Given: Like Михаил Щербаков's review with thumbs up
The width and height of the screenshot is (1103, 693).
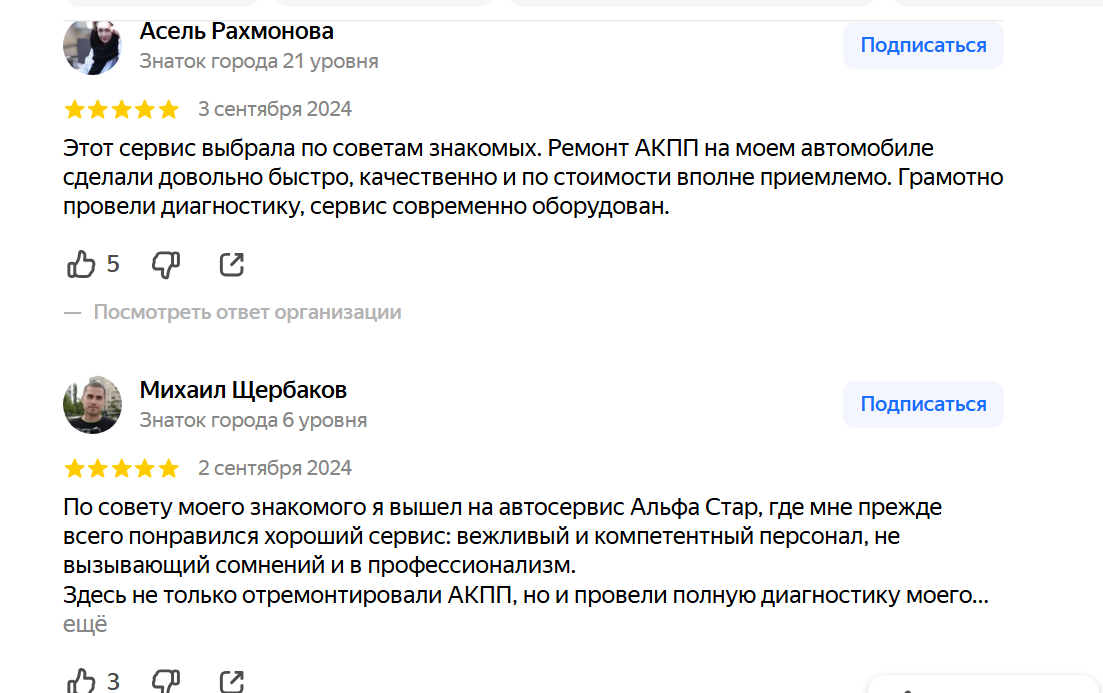Looking at the screenshot, I should point(81,681).
